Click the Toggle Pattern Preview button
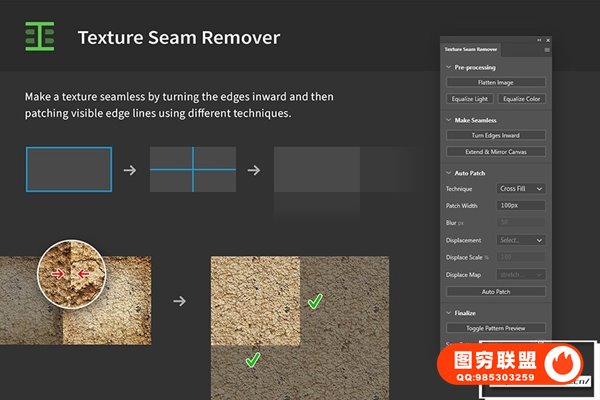 496,328
